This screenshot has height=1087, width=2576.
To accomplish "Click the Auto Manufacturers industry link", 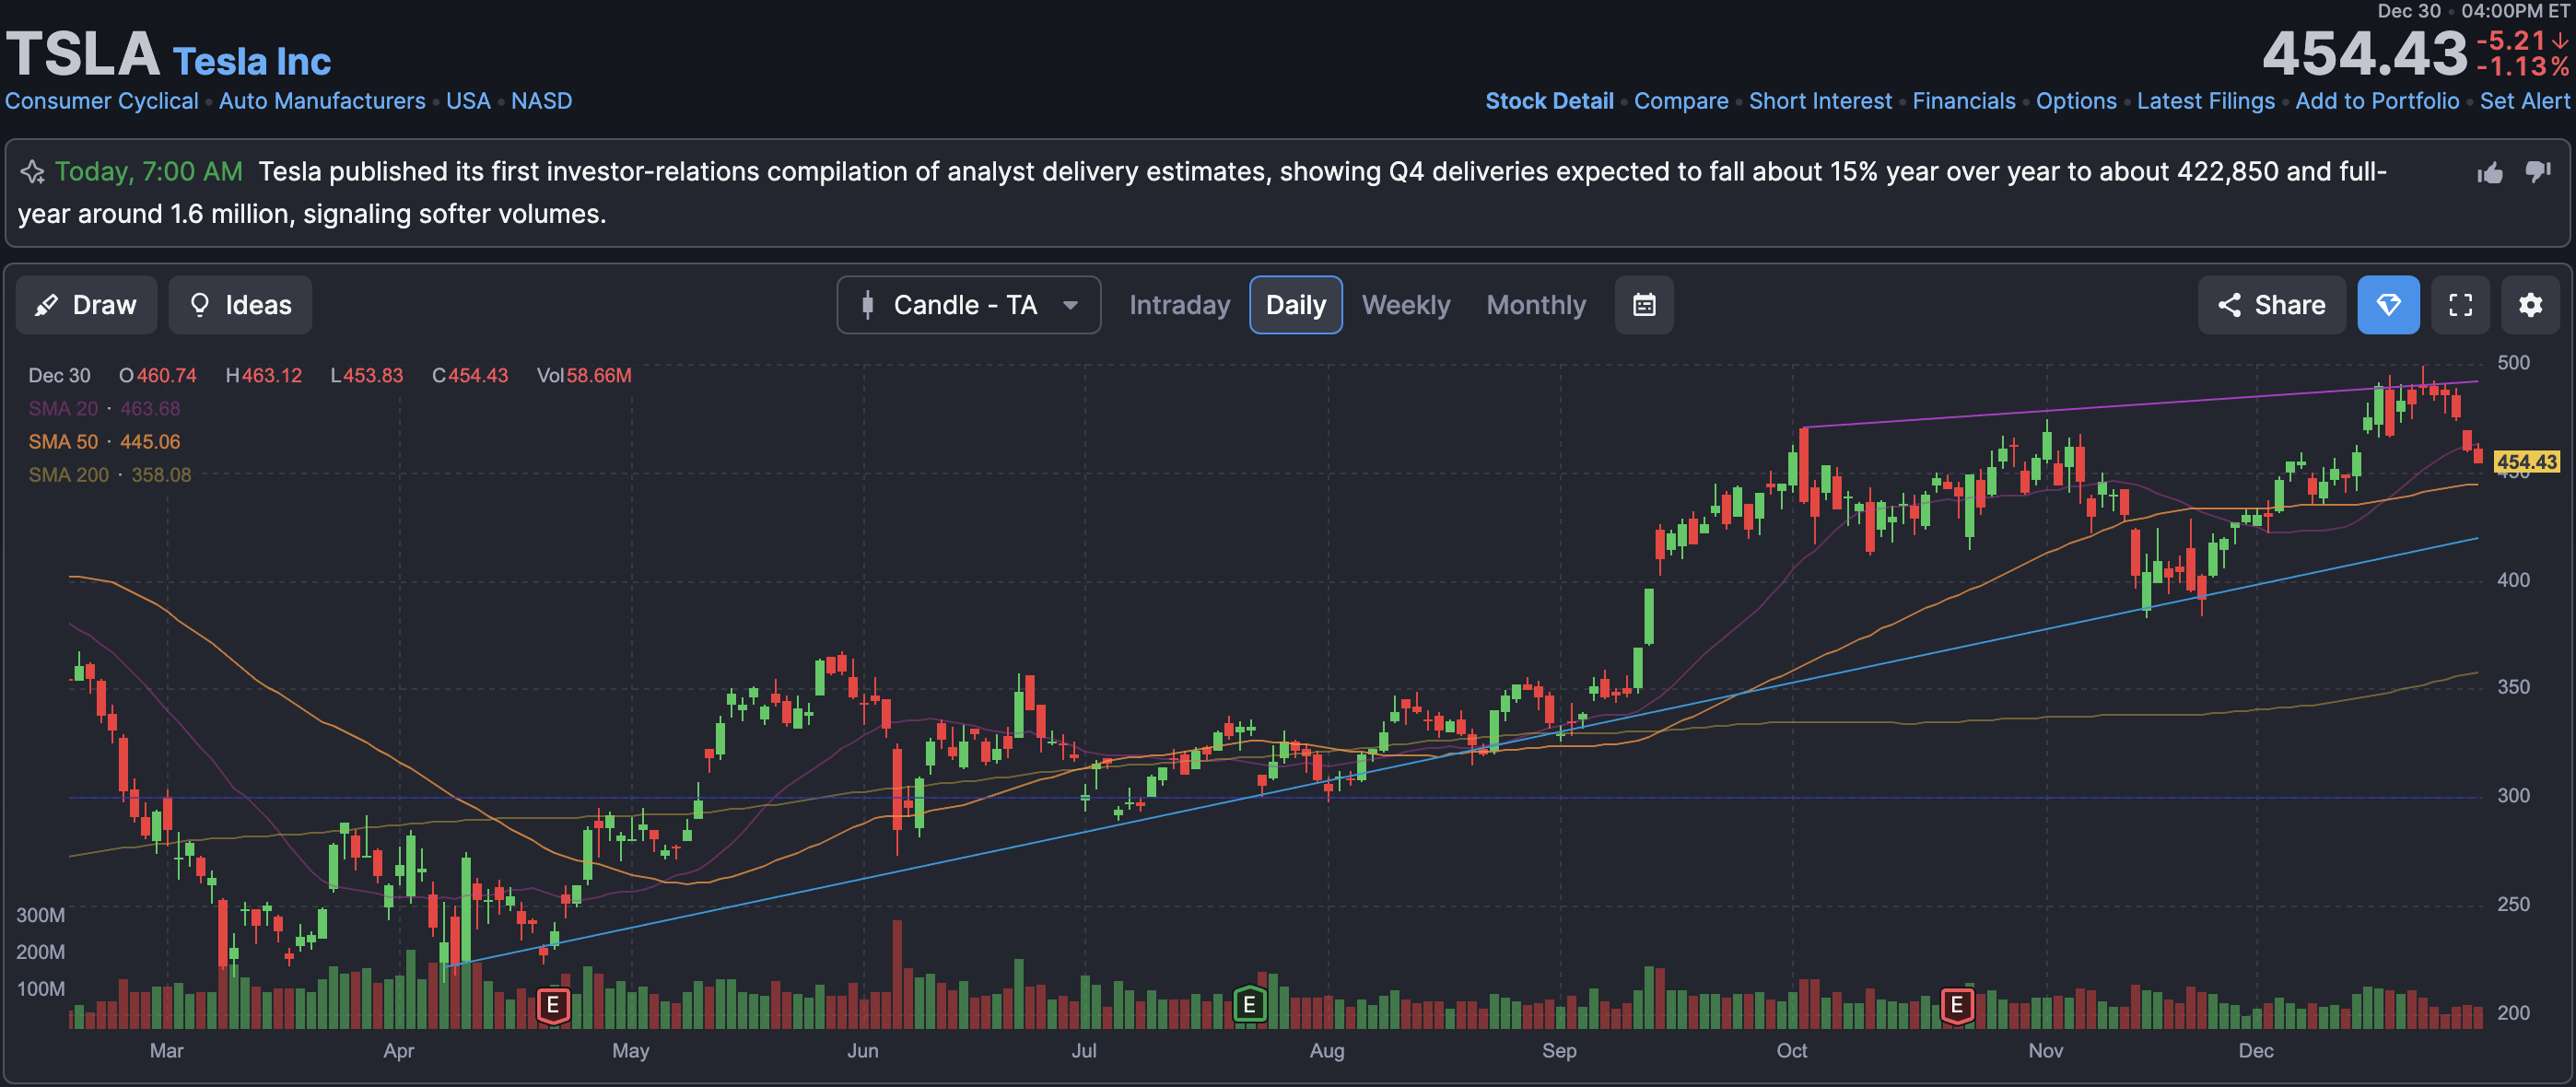I will pos(322,101).
